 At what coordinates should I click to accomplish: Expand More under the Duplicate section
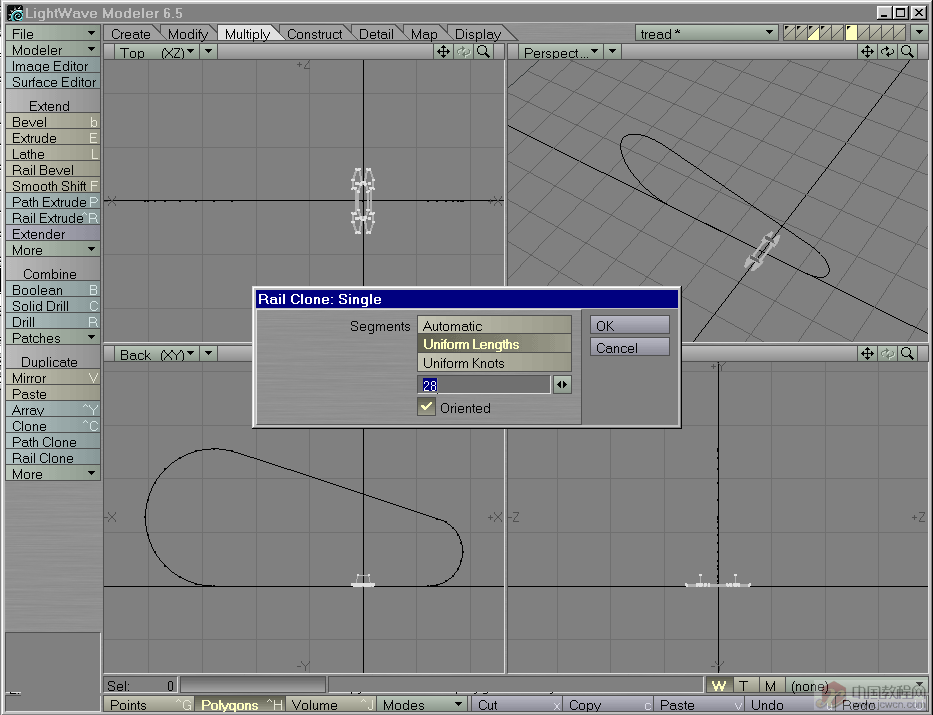click(x=52, y=473)
